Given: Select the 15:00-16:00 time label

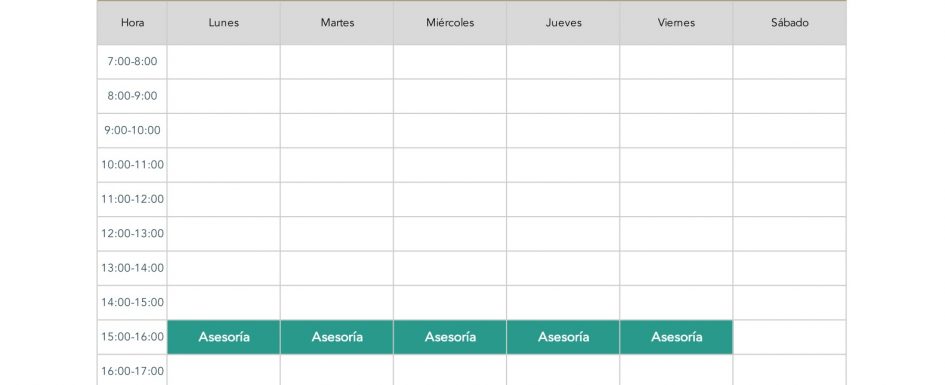Looking at the screenshot, I should (x=133, y=337).
